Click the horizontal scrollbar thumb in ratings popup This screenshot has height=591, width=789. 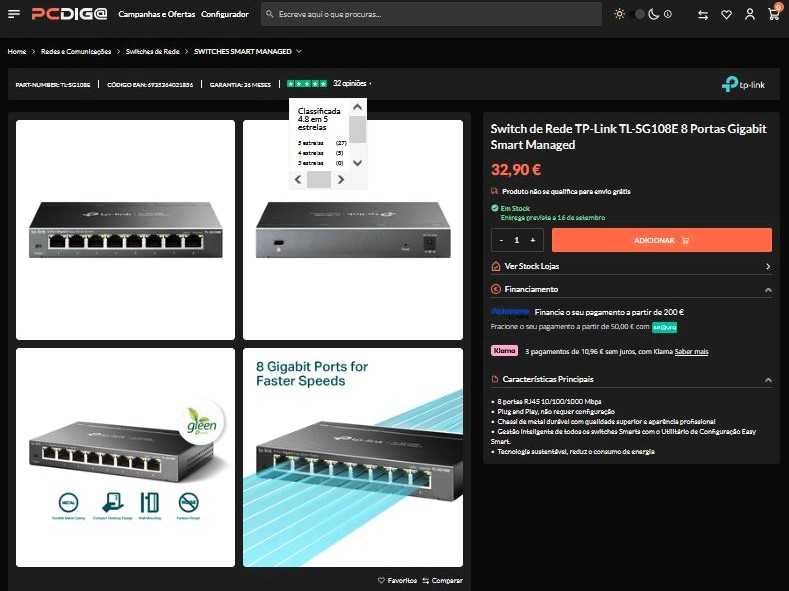click(x=319, y=179)
